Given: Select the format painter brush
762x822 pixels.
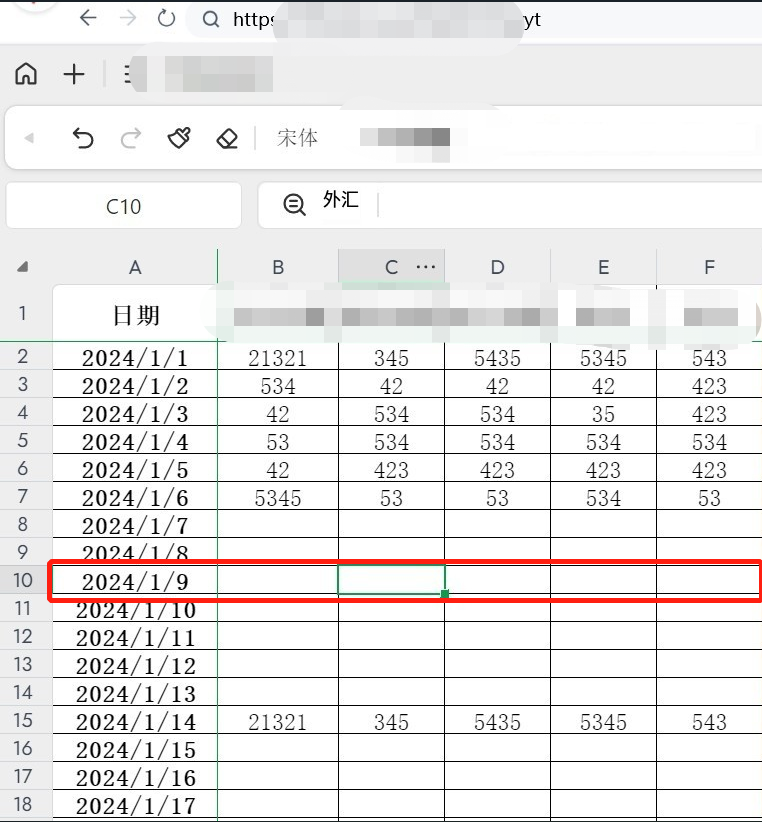Looking at the screenshot, I should click(x=179, y=138).
